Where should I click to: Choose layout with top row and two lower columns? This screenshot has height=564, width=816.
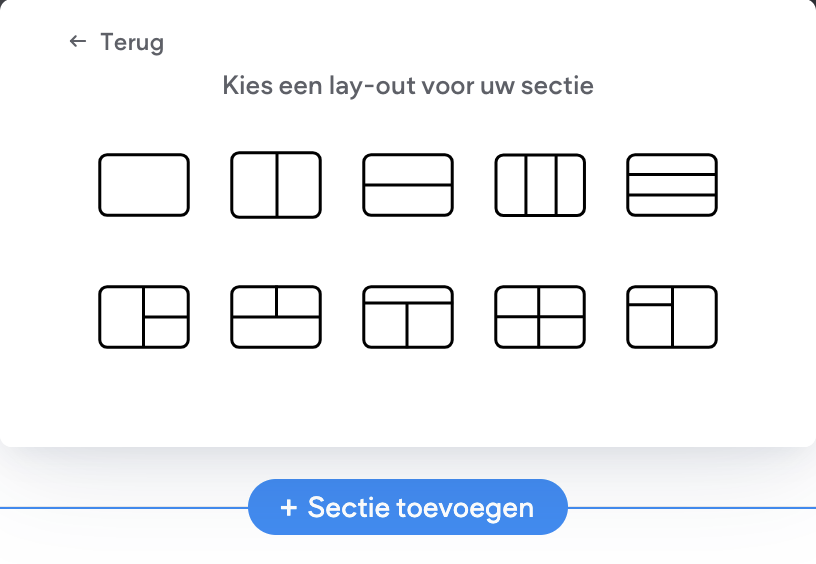pos(408,317)
